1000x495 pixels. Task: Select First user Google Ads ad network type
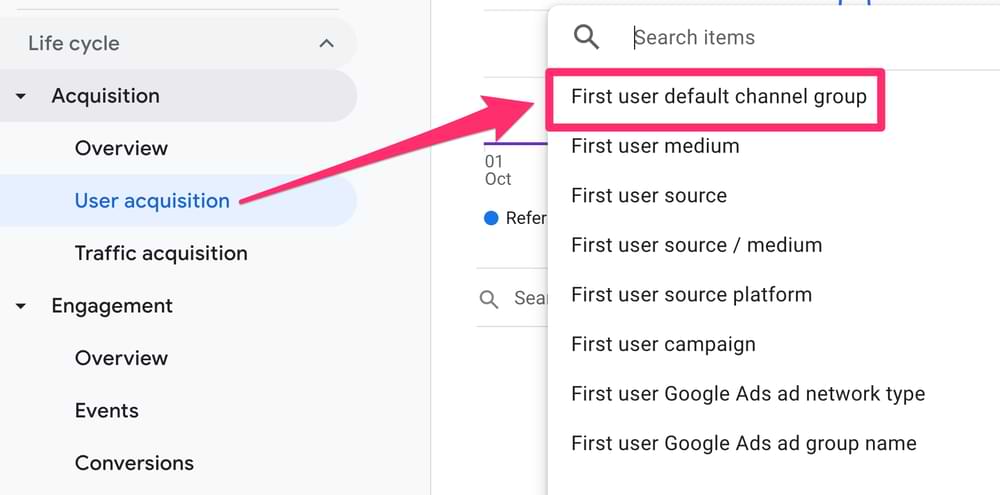748,394
